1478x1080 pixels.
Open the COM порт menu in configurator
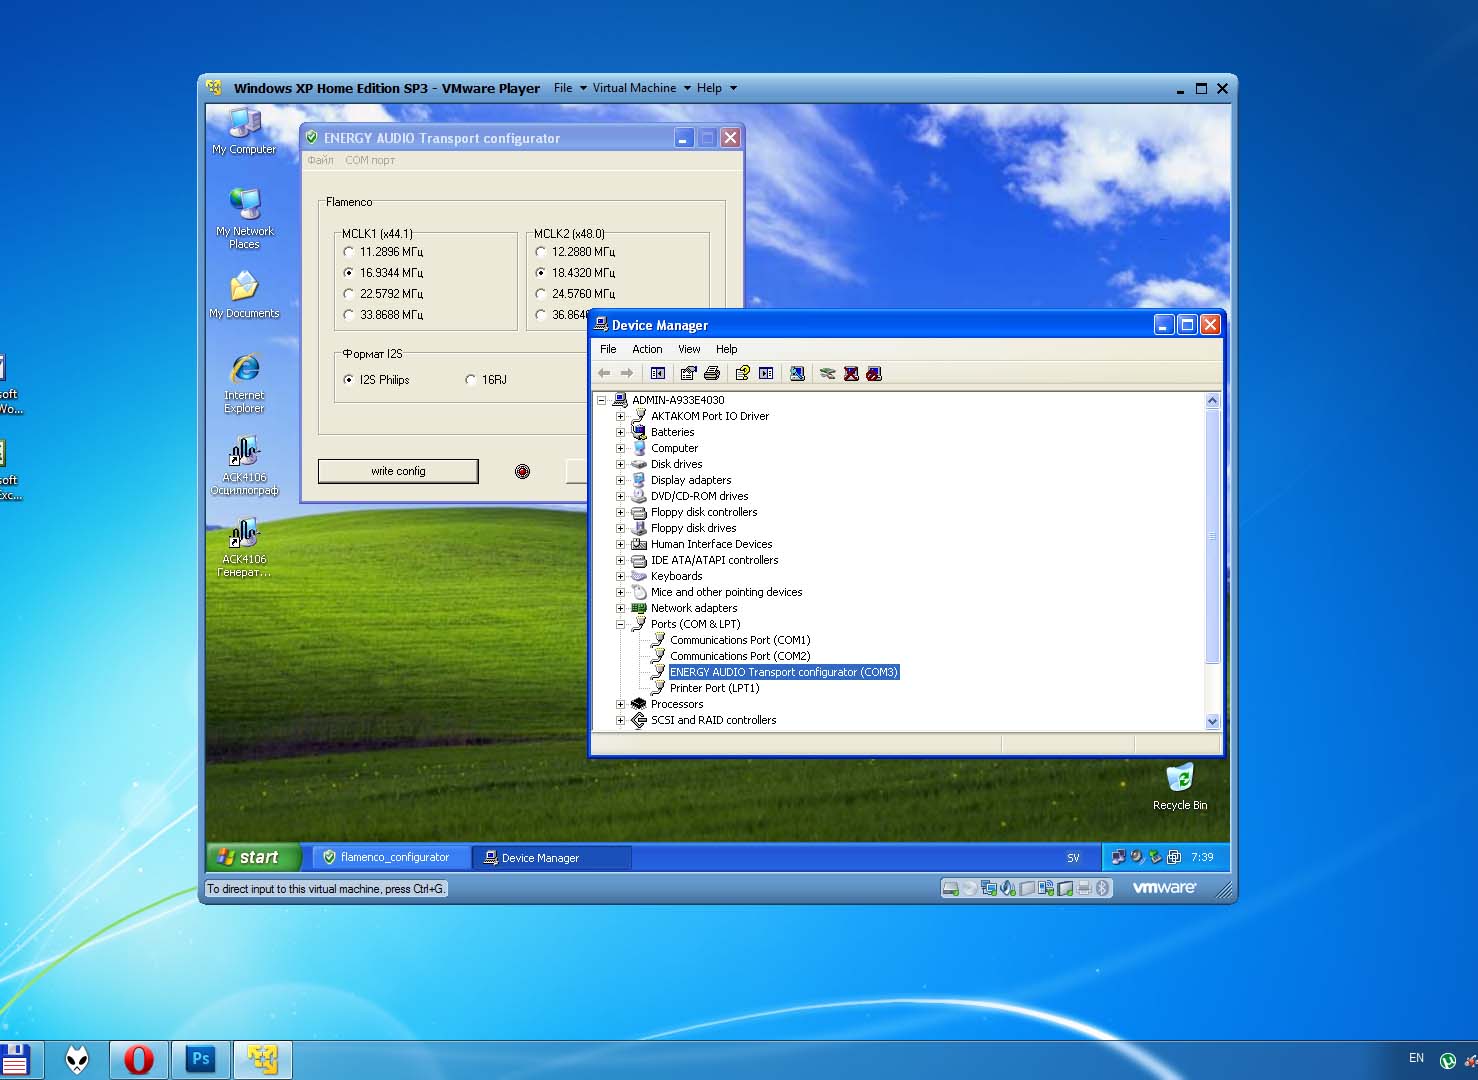[370, 160]
